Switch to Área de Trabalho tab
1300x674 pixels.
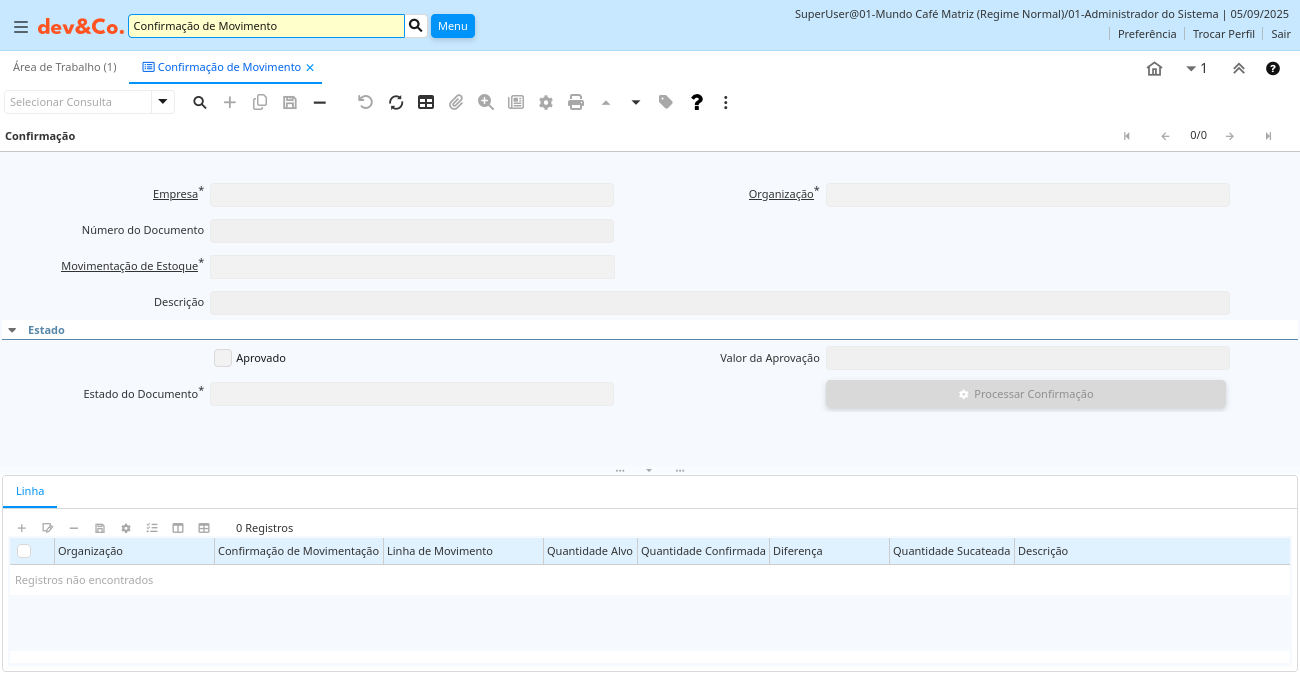pos(64,67)
